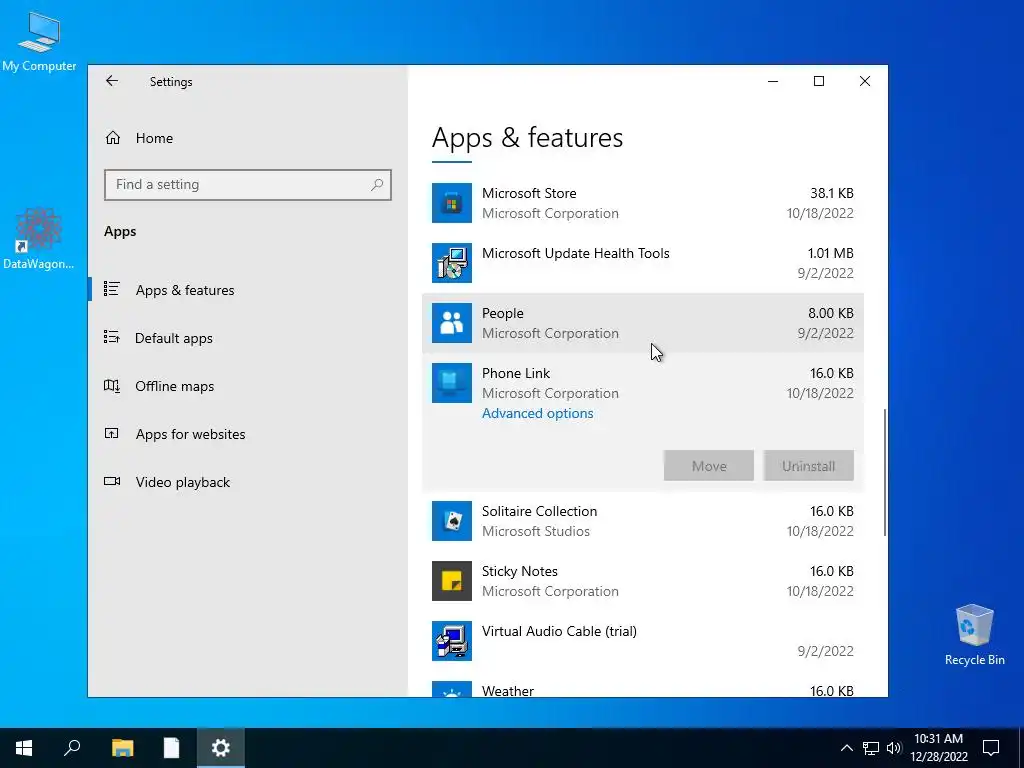The image size is (1024, 768).
Task: Click the Solitaire Collection app icon
Action: tap(451, 521)
